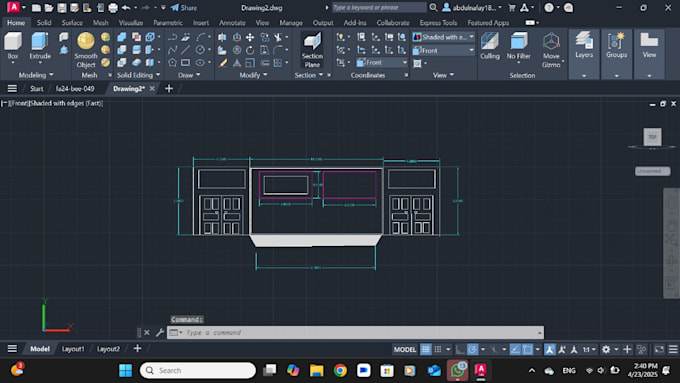680x383 pixels.
Task: Click the Section Plane tool
Action: tap(312, 50)
